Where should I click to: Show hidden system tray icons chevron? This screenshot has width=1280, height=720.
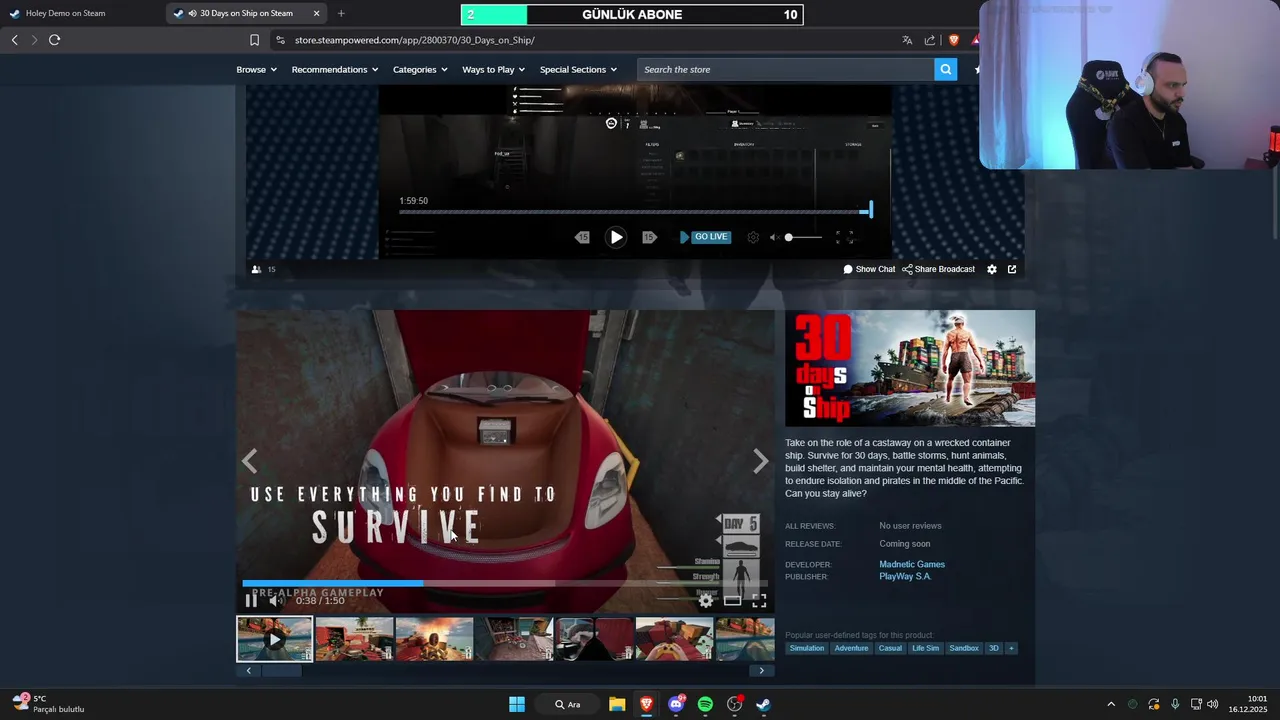pos(1110,704)
